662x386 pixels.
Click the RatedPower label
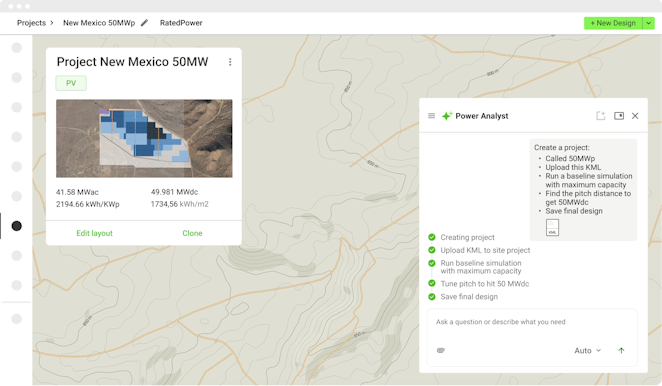point(181,23)
